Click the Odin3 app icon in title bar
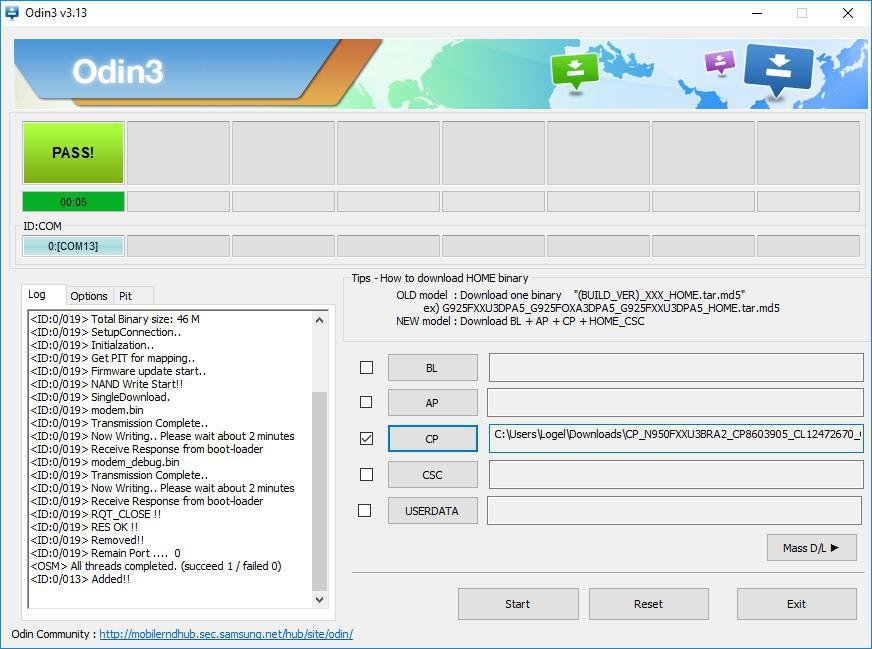This screenshot has height=649, width=872. 11,12
